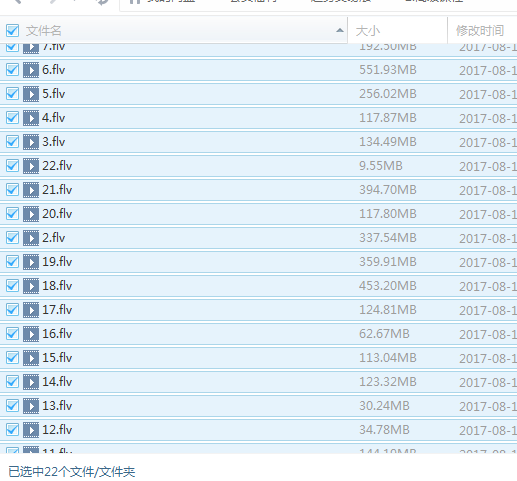Screen dimensions: 517x481
Task: Deselect the 21.flv checkbox
Action: (x=12, y=190)
